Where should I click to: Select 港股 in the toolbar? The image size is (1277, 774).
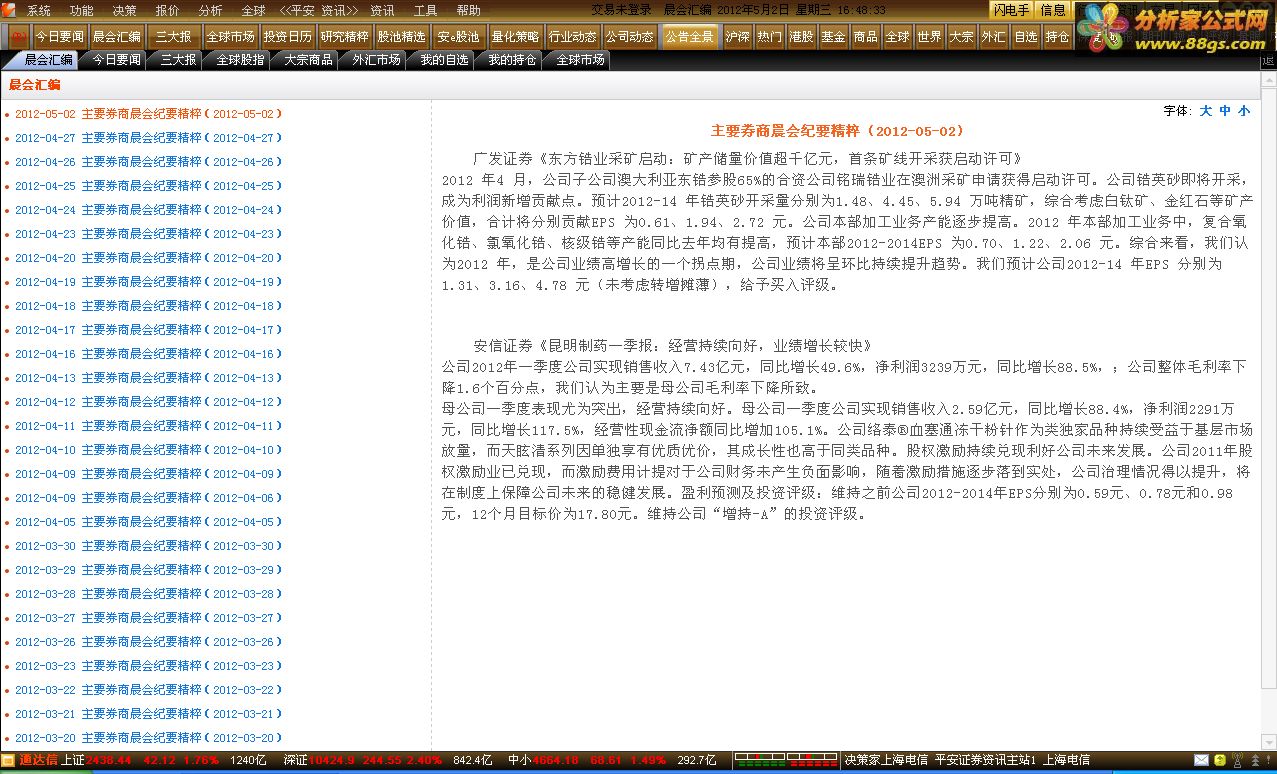(x=801, y=37)
